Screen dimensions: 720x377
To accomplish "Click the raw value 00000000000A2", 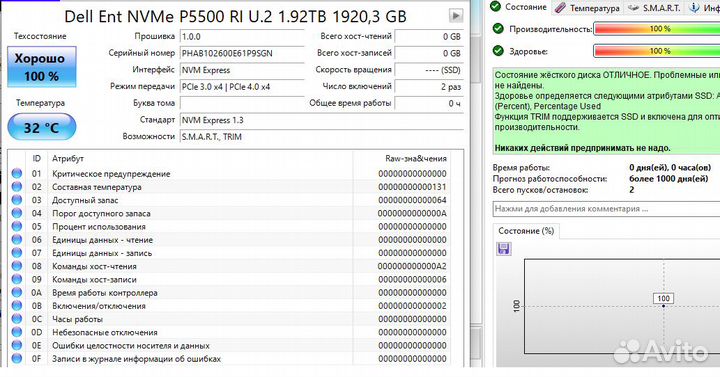I will coord(412,266).
